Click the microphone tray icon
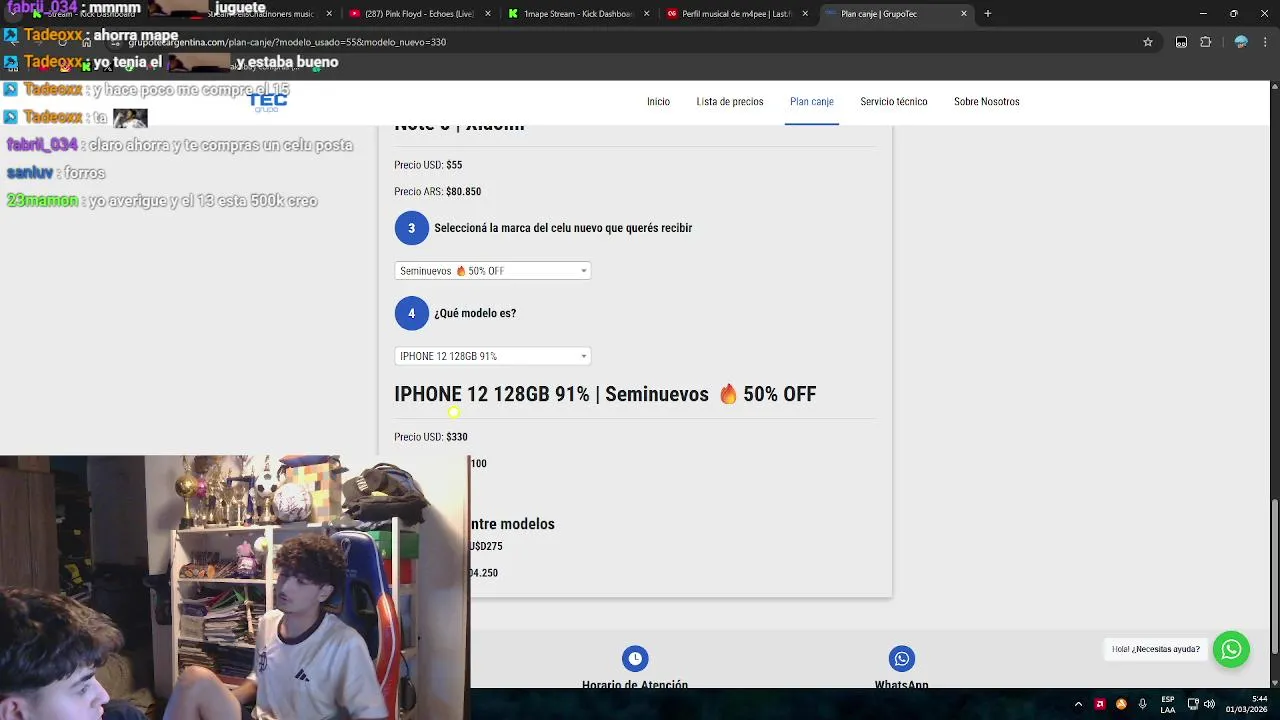Viewport: 1280px width, 720px height. 1142,704
